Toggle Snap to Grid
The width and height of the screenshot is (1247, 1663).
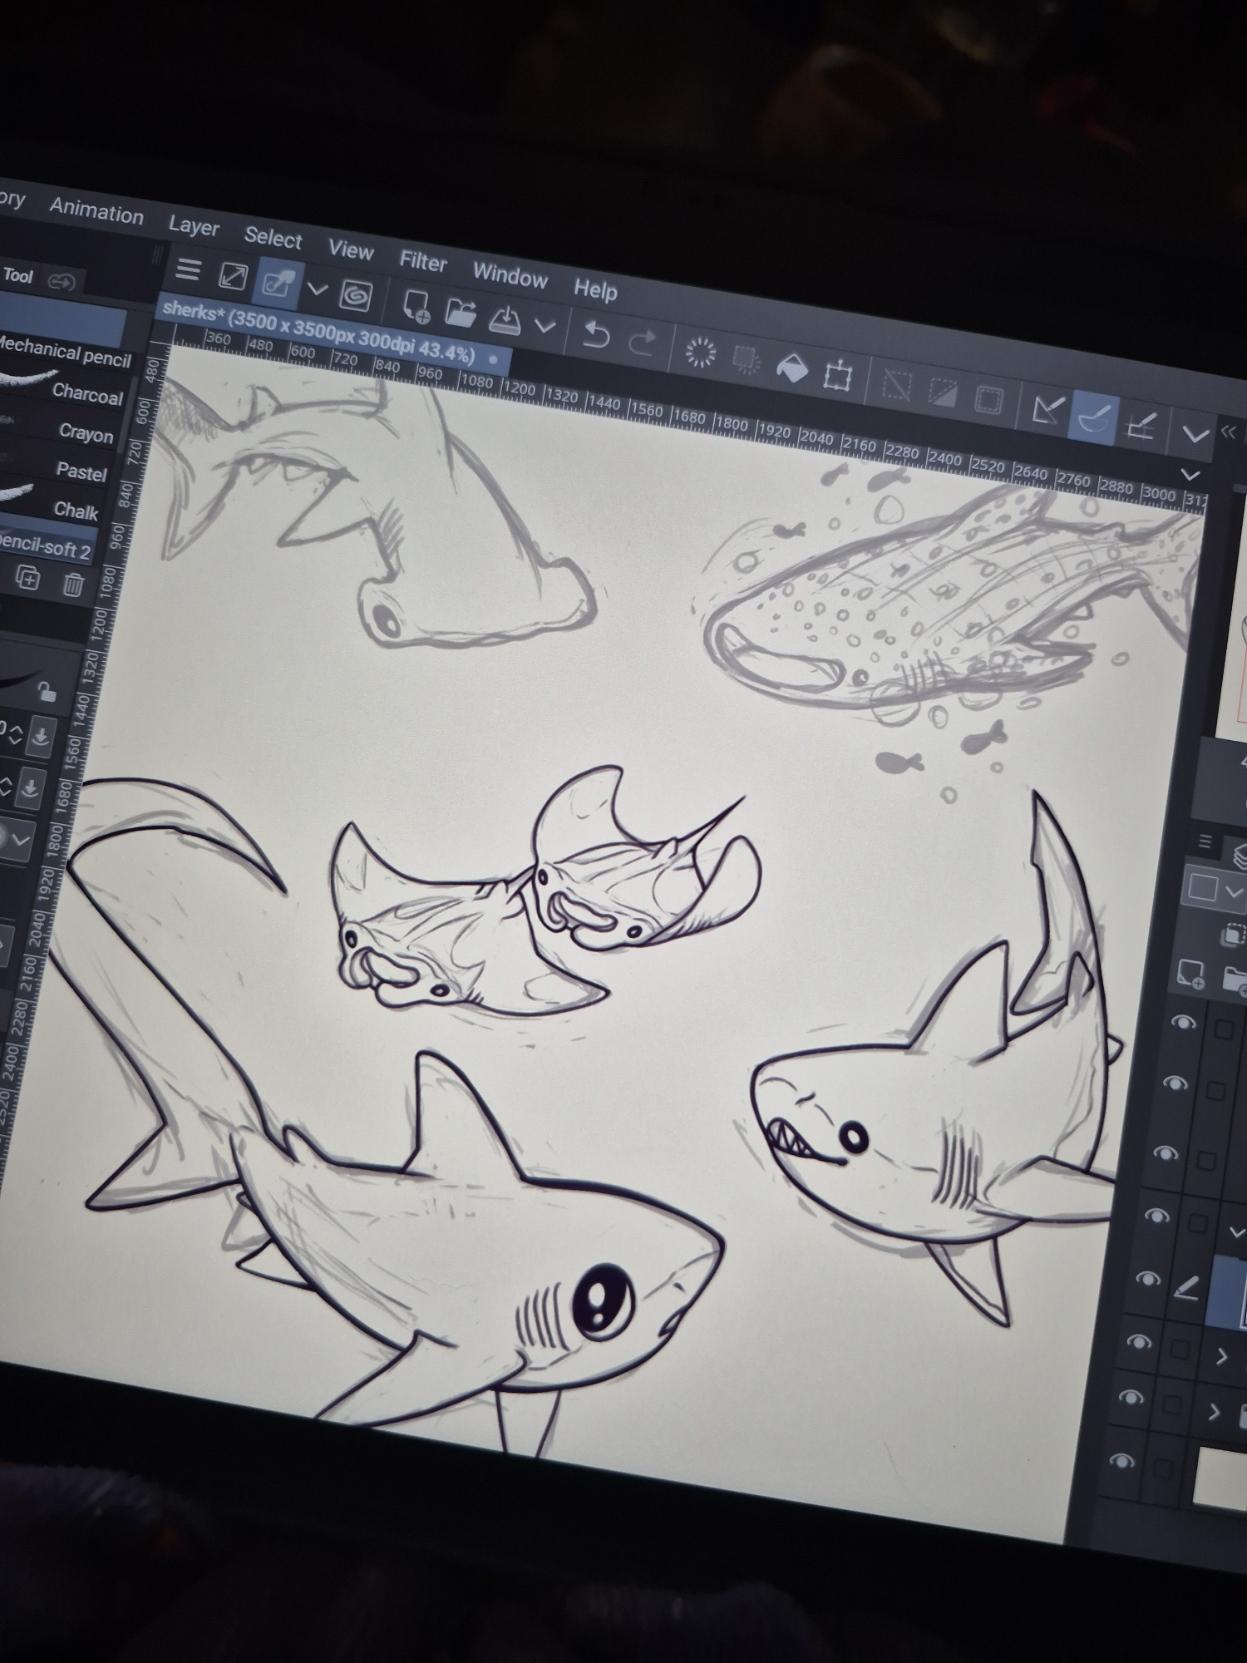tap(1141, 426)
